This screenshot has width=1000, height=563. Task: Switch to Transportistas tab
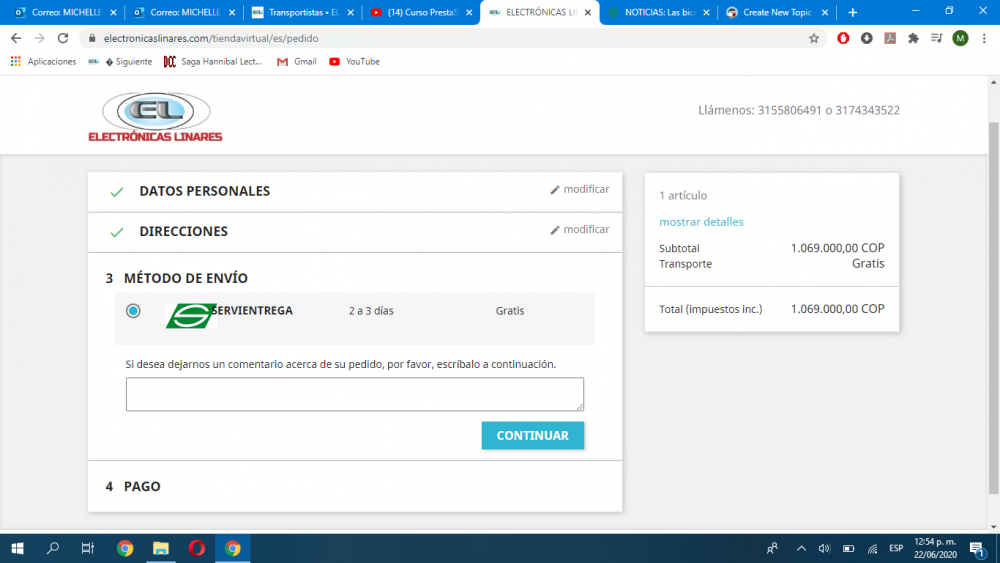point(302,13)
